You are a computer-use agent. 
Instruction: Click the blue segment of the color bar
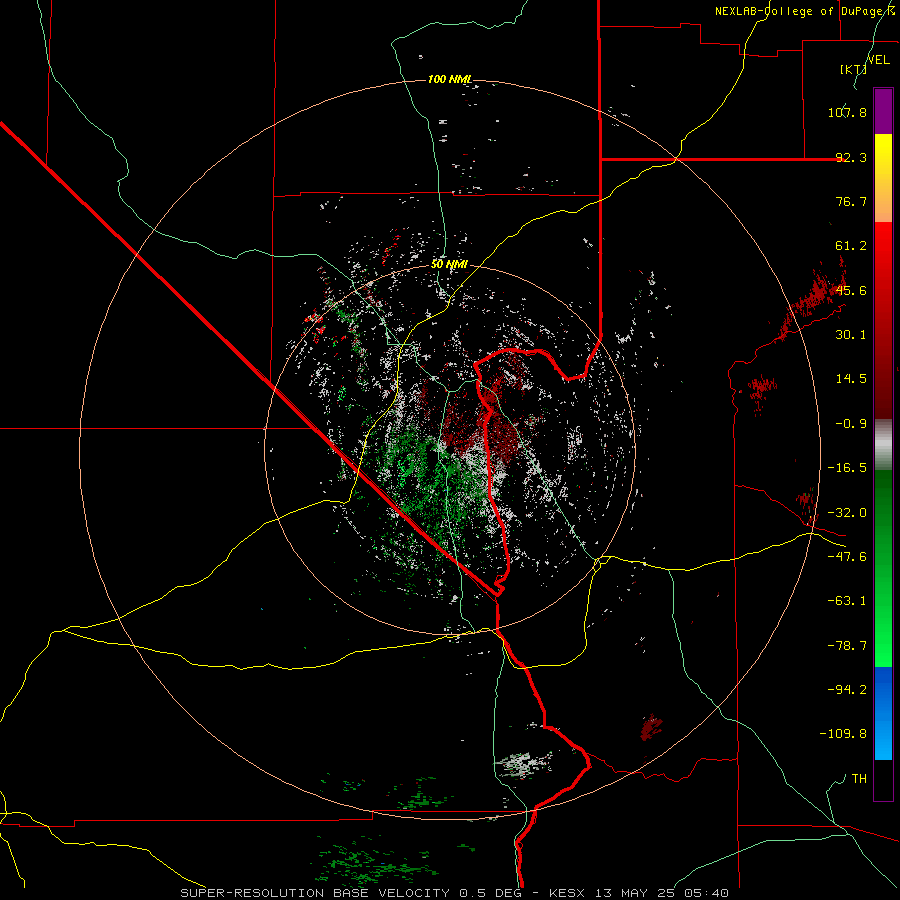click(883, 713)
